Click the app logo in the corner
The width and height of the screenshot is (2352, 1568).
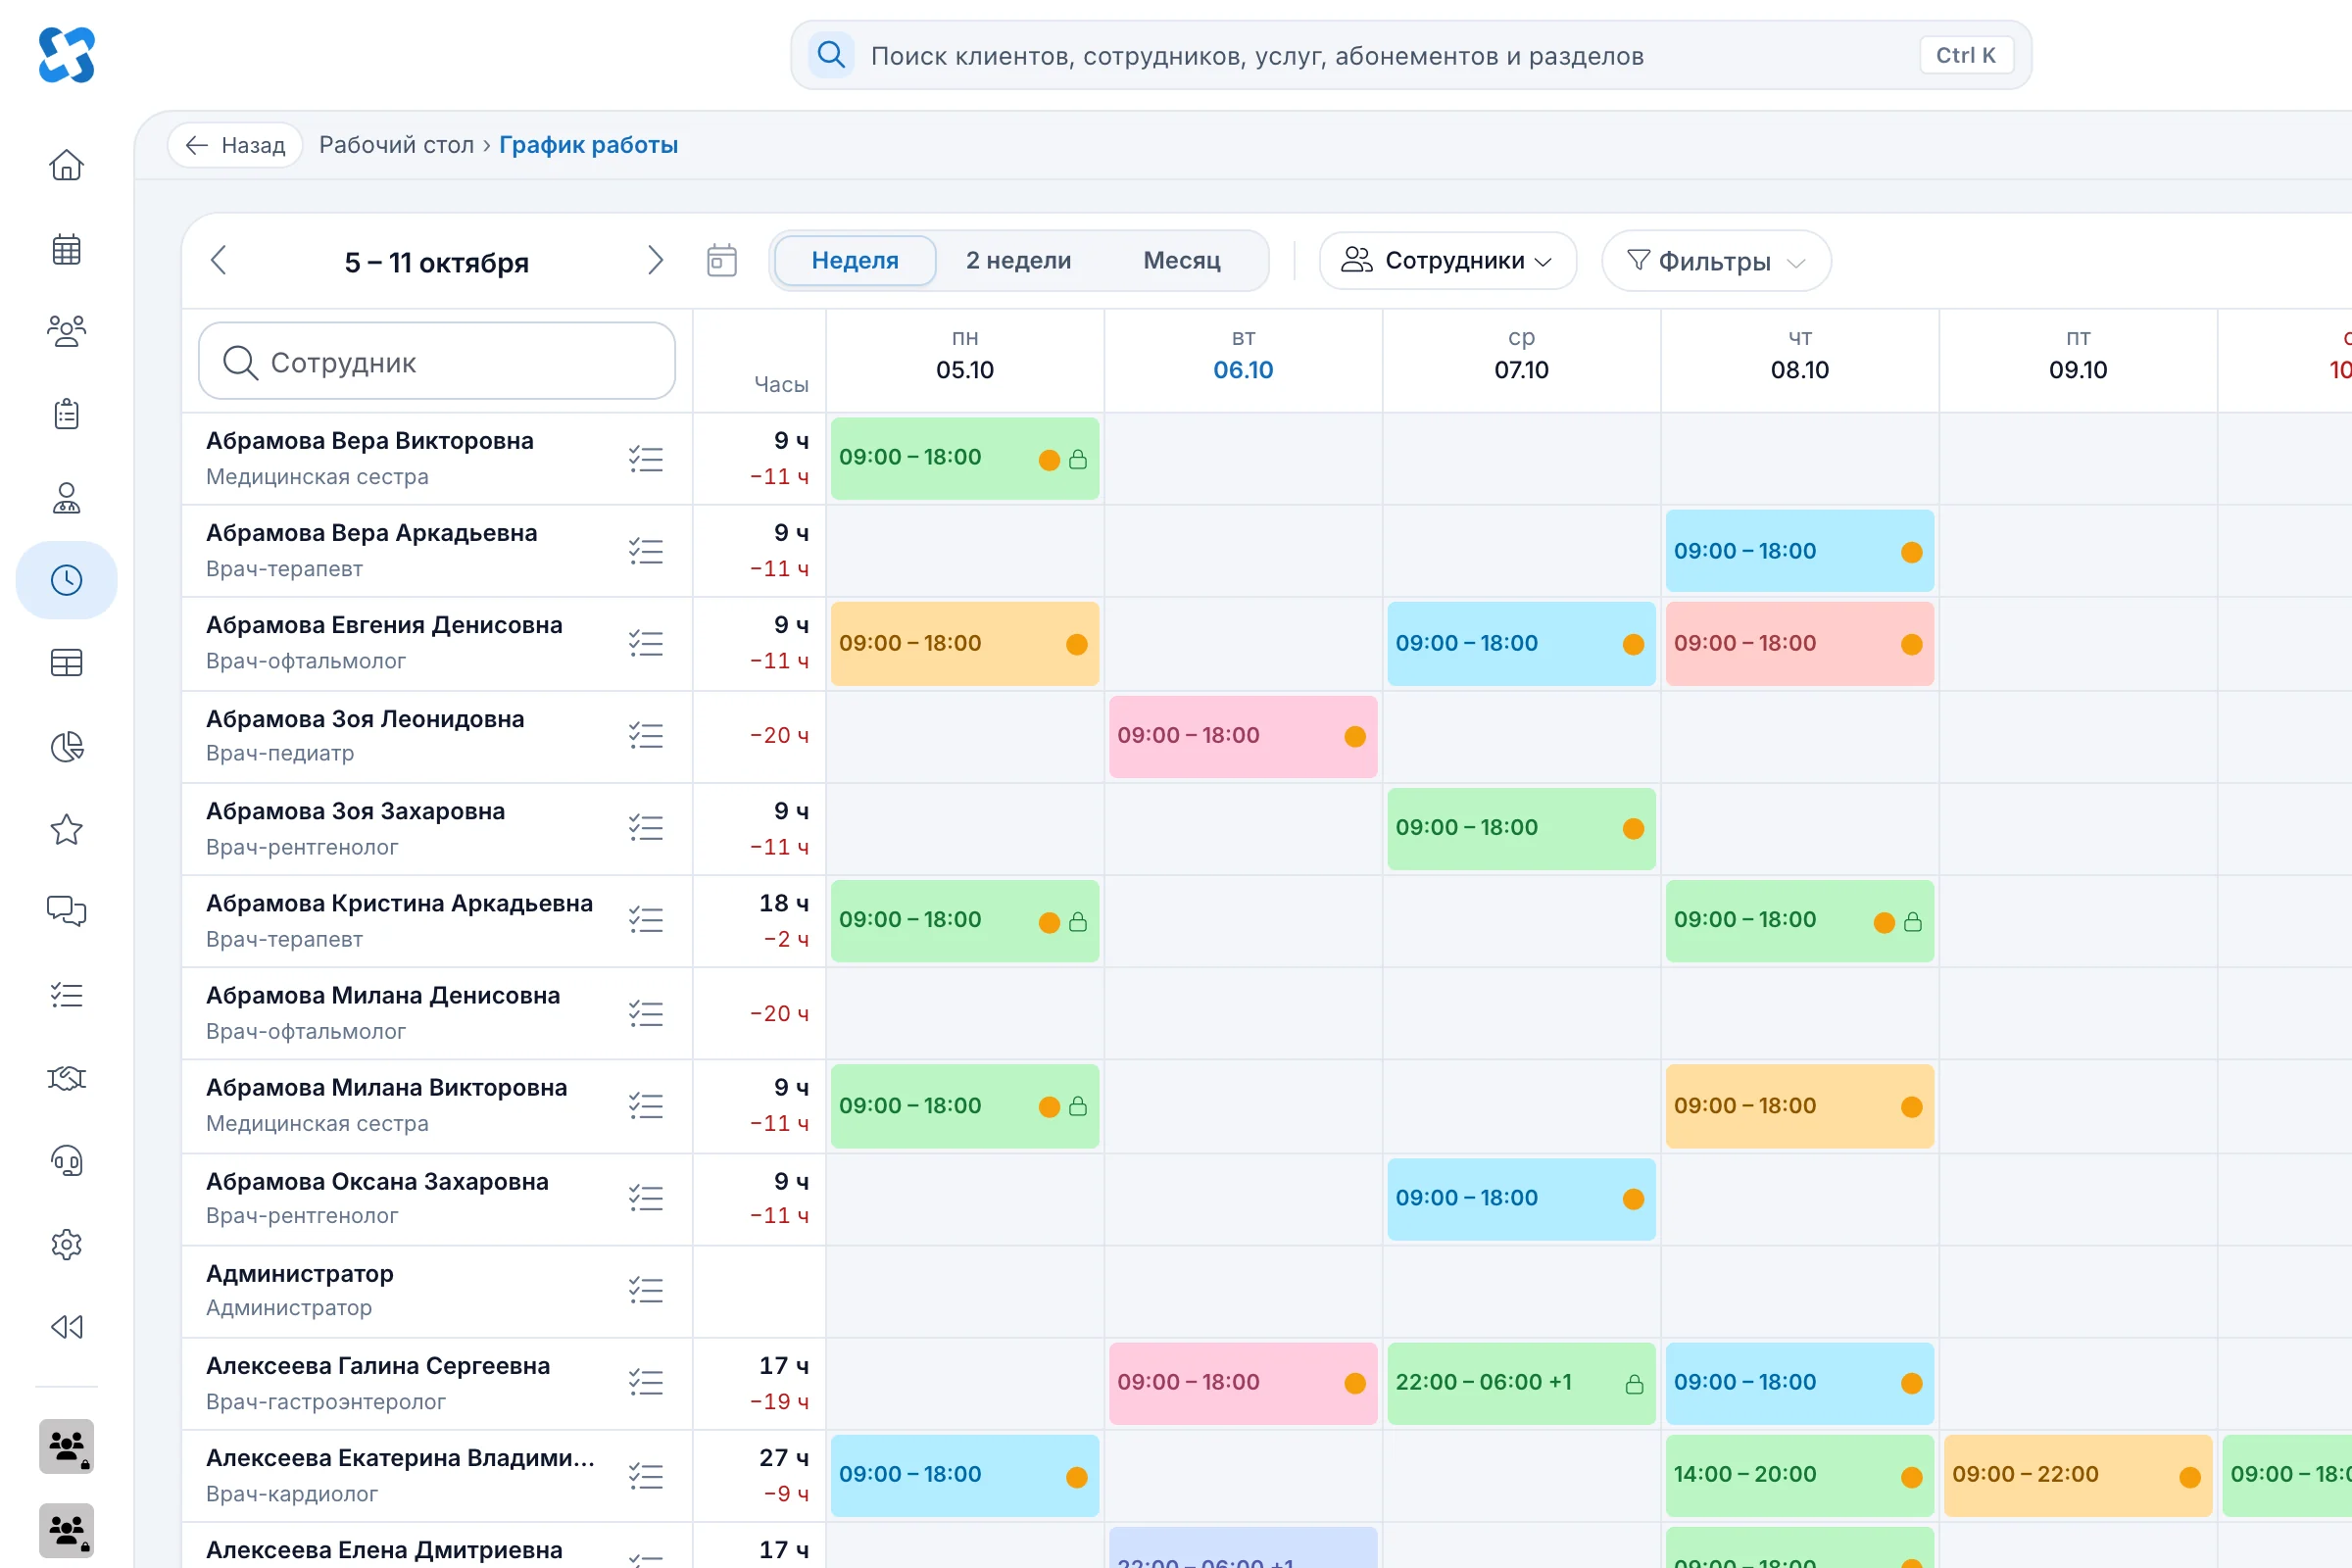66,55
